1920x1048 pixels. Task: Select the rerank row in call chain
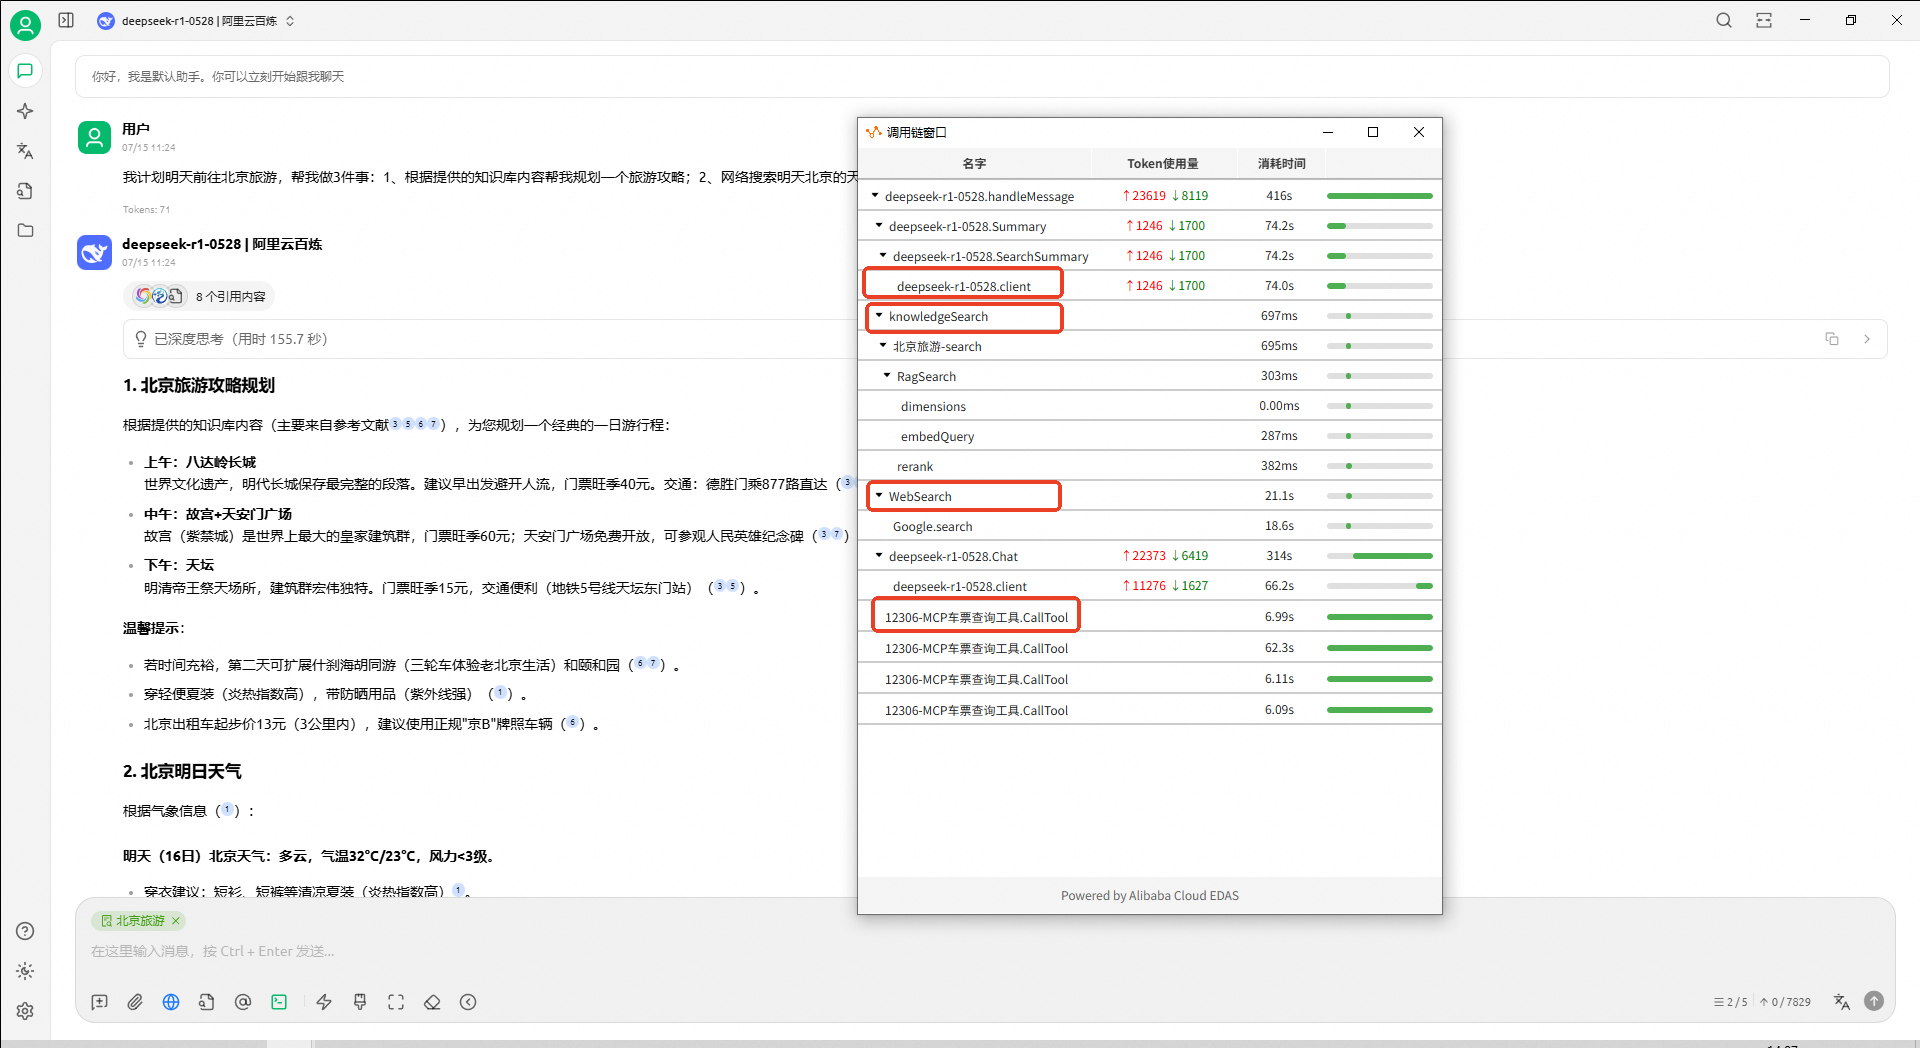(914, 467)
